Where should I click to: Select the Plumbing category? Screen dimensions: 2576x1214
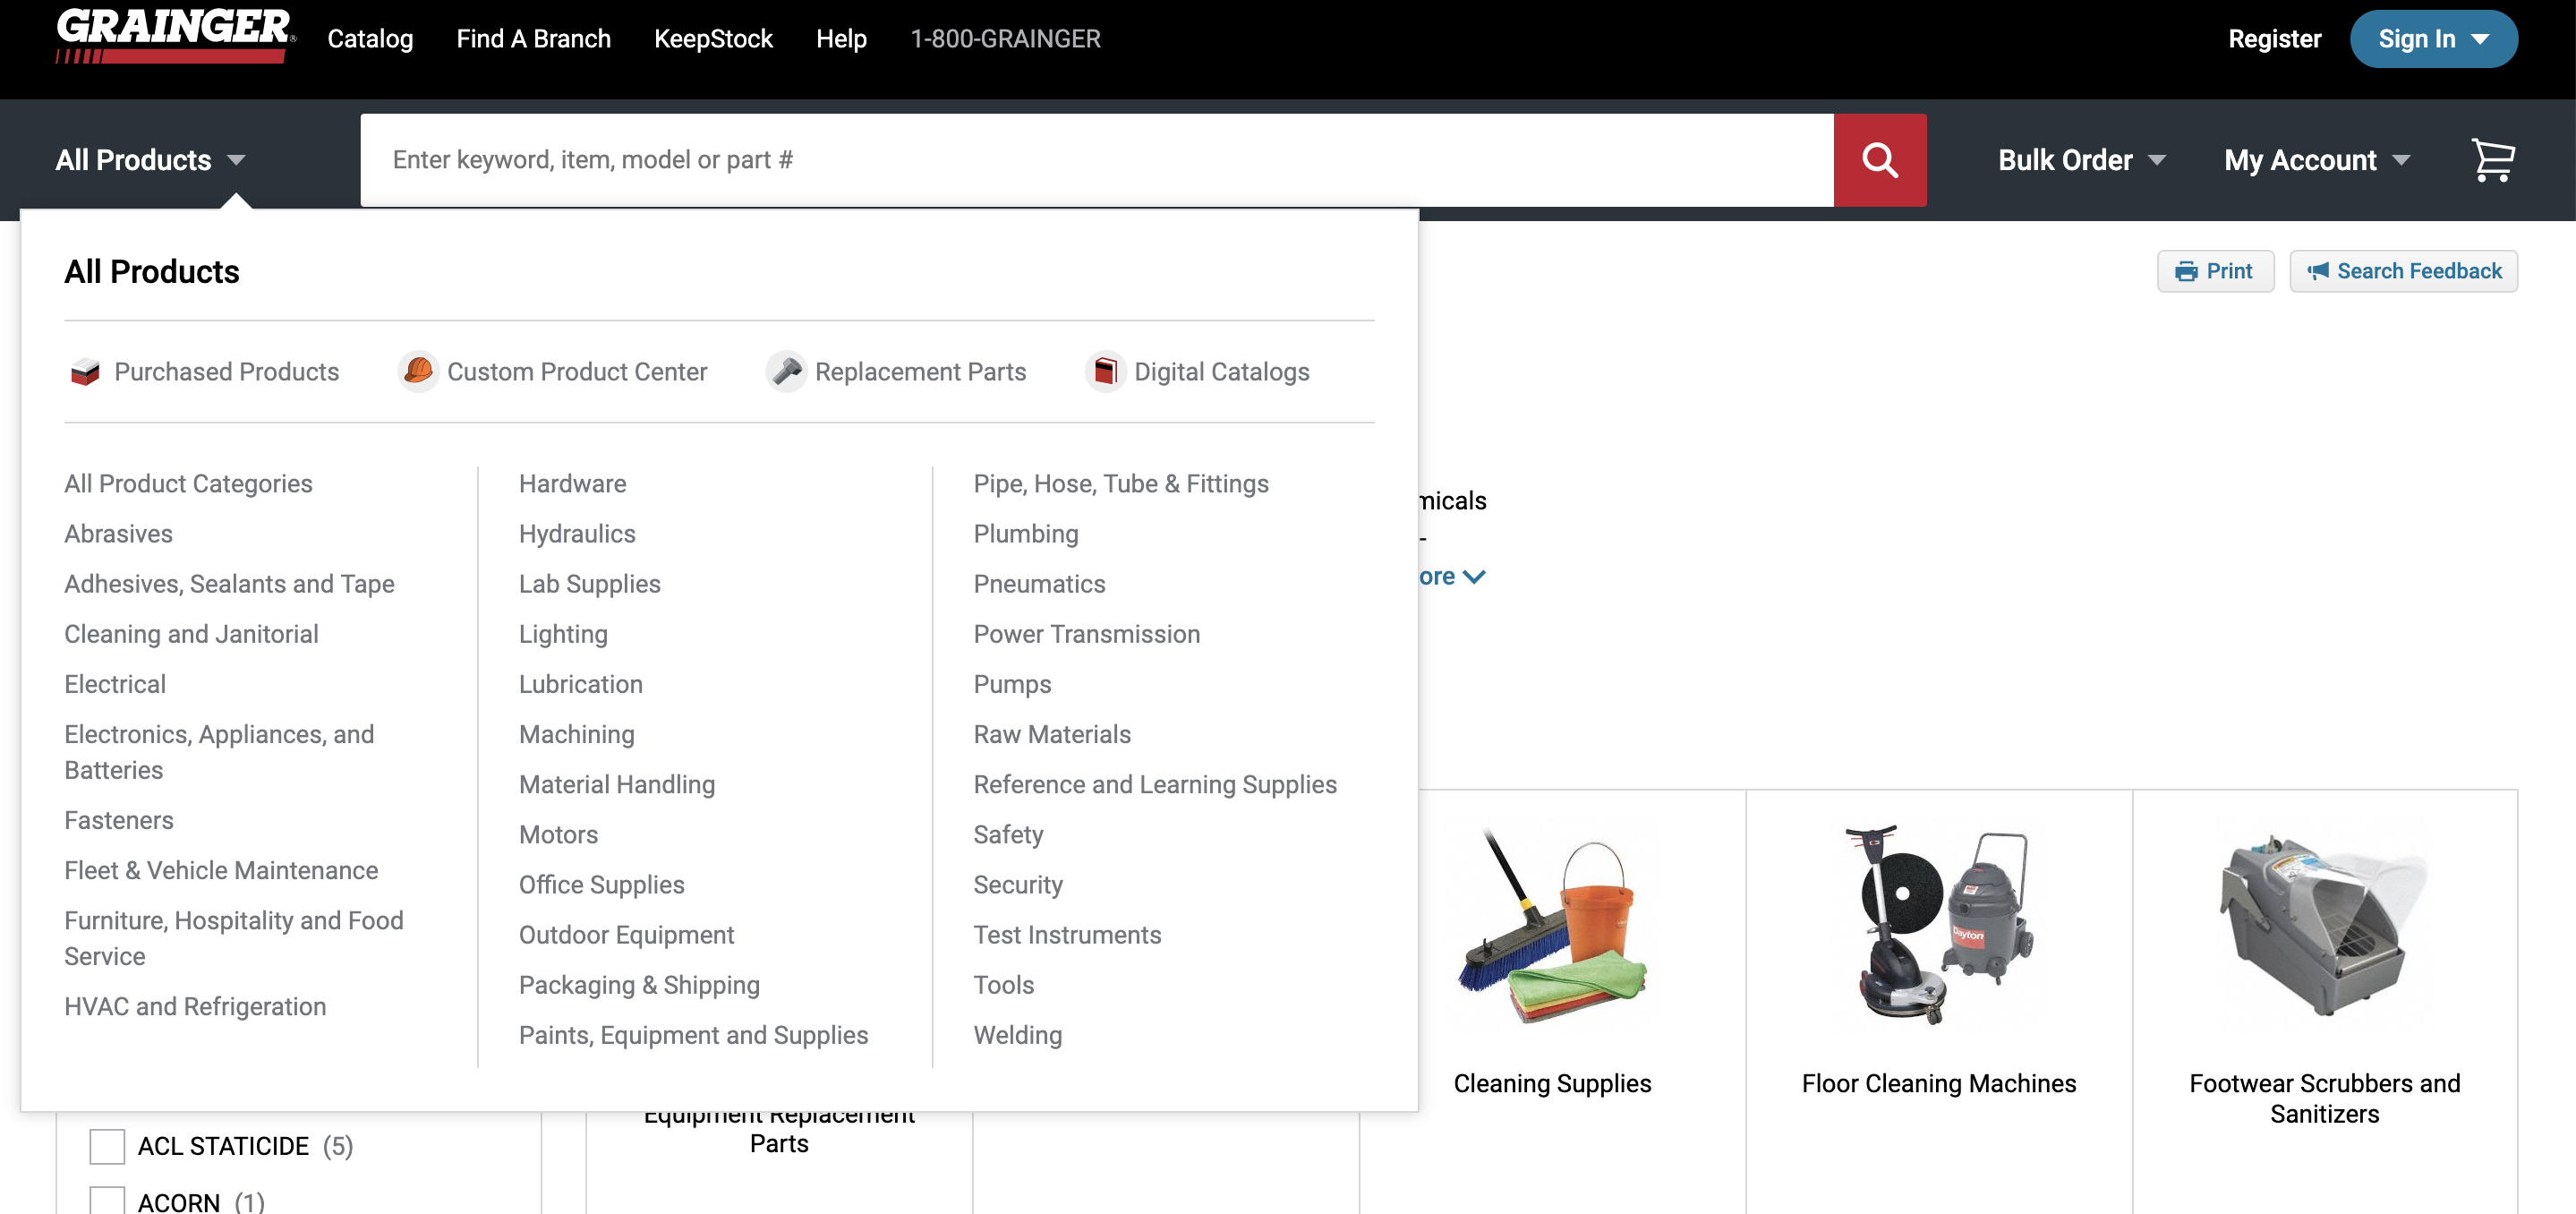coord(1025,534)
